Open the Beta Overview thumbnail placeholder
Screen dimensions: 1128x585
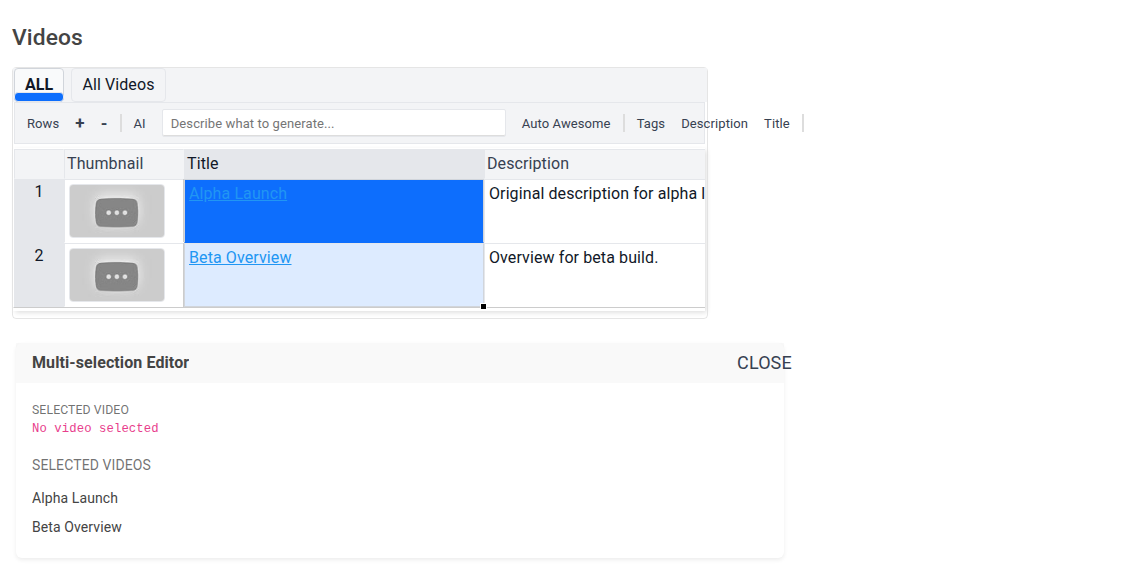coord(117,276)
